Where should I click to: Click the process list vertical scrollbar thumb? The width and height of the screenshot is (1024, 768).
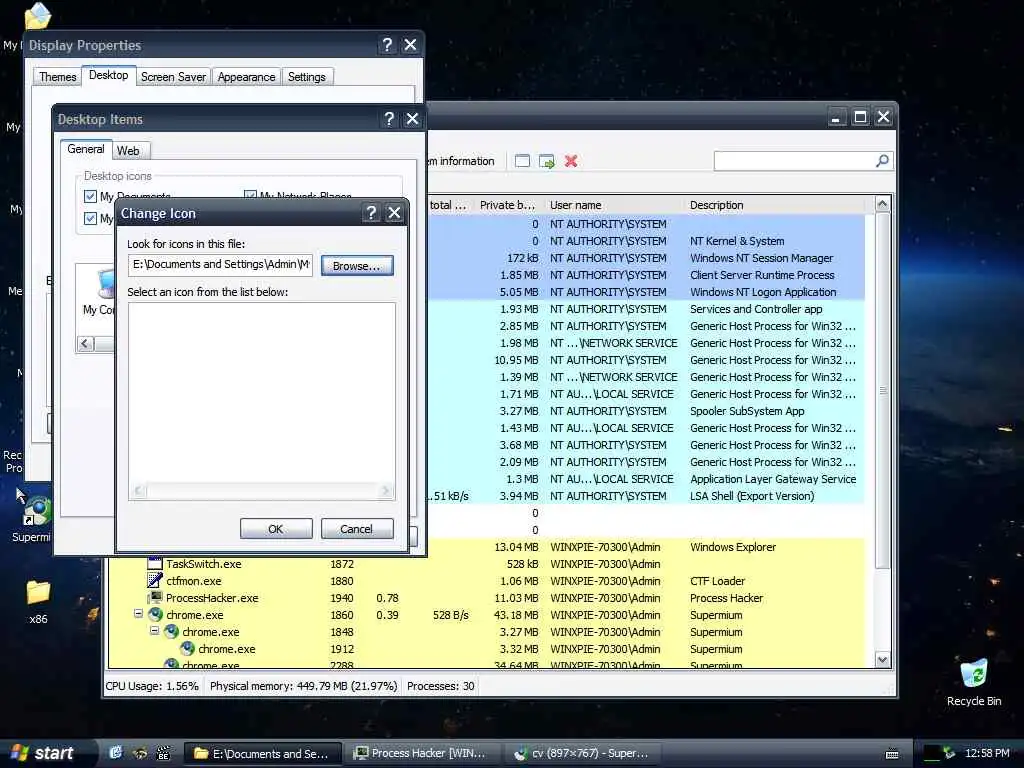(x=882, y=391)
